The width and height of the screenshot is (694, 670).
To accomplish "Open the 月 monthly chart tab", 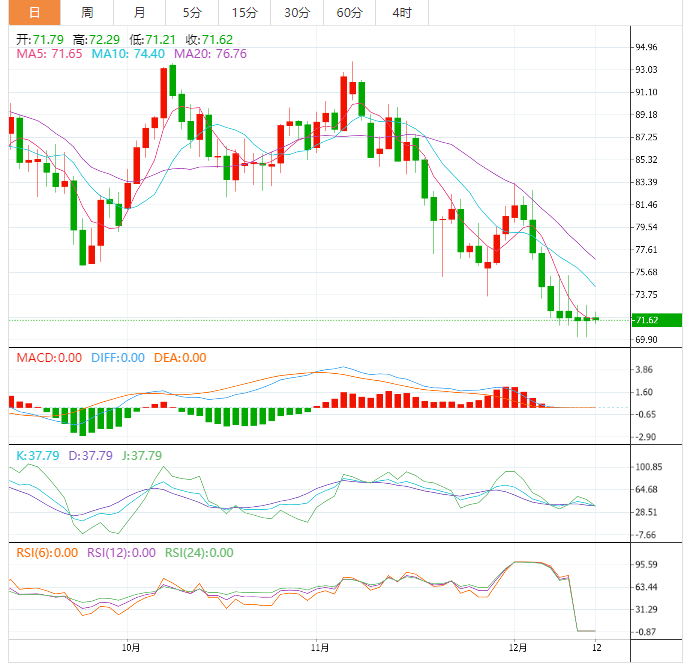I will [x=139, y=12].
